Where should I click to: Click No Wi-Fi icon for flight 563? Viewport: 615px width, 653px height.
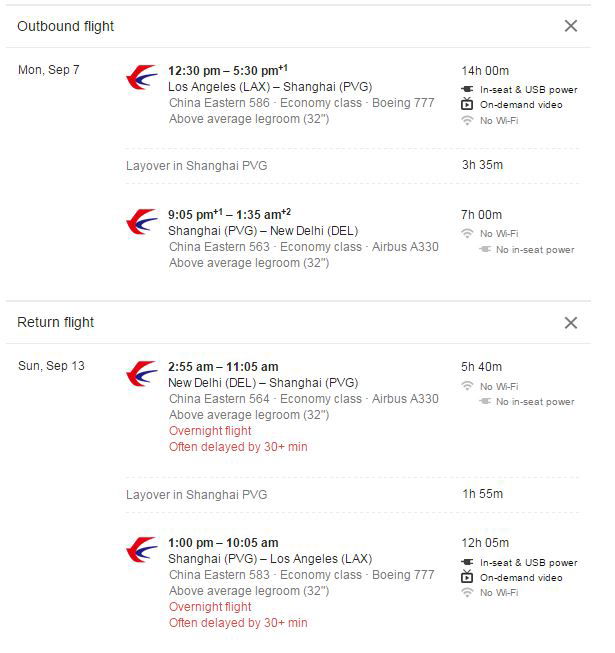(x=467, y=233)
